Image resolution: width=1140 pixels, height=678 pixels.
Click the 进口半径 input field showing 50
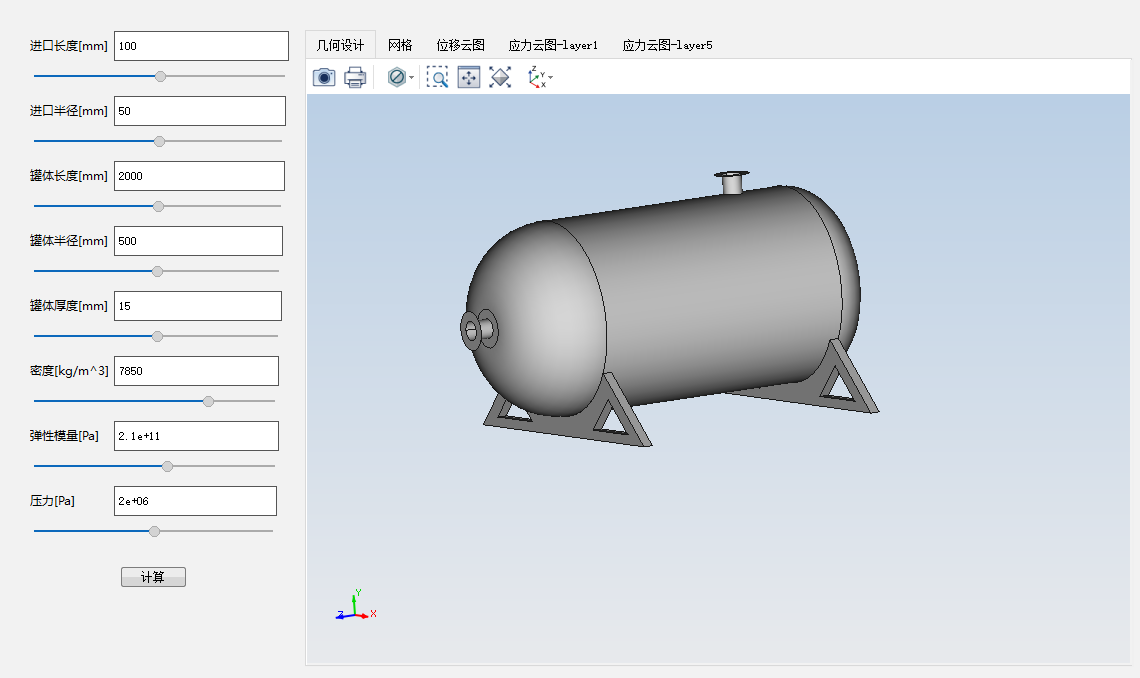click(x=200, y=110)
